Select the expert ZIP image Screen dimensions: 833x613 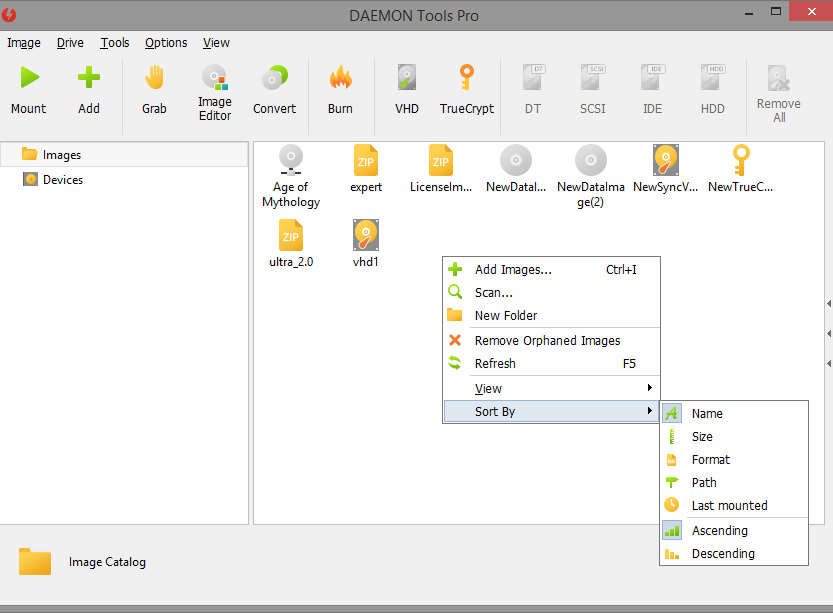point(366,169)
